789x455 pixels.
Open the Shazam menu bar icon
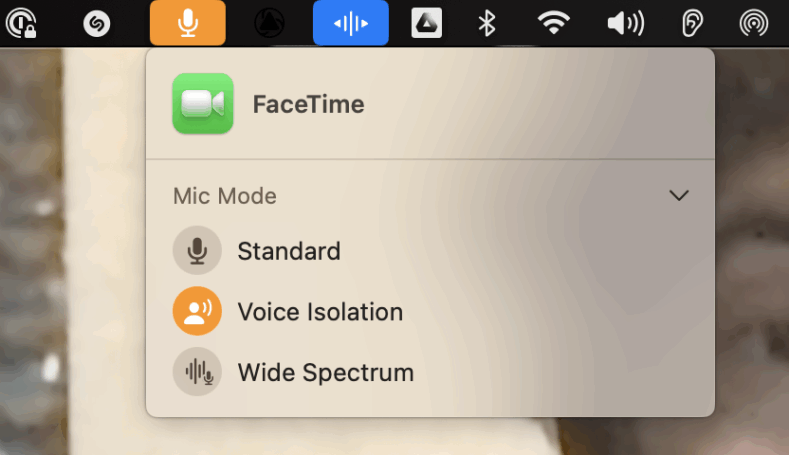[97, 23]
